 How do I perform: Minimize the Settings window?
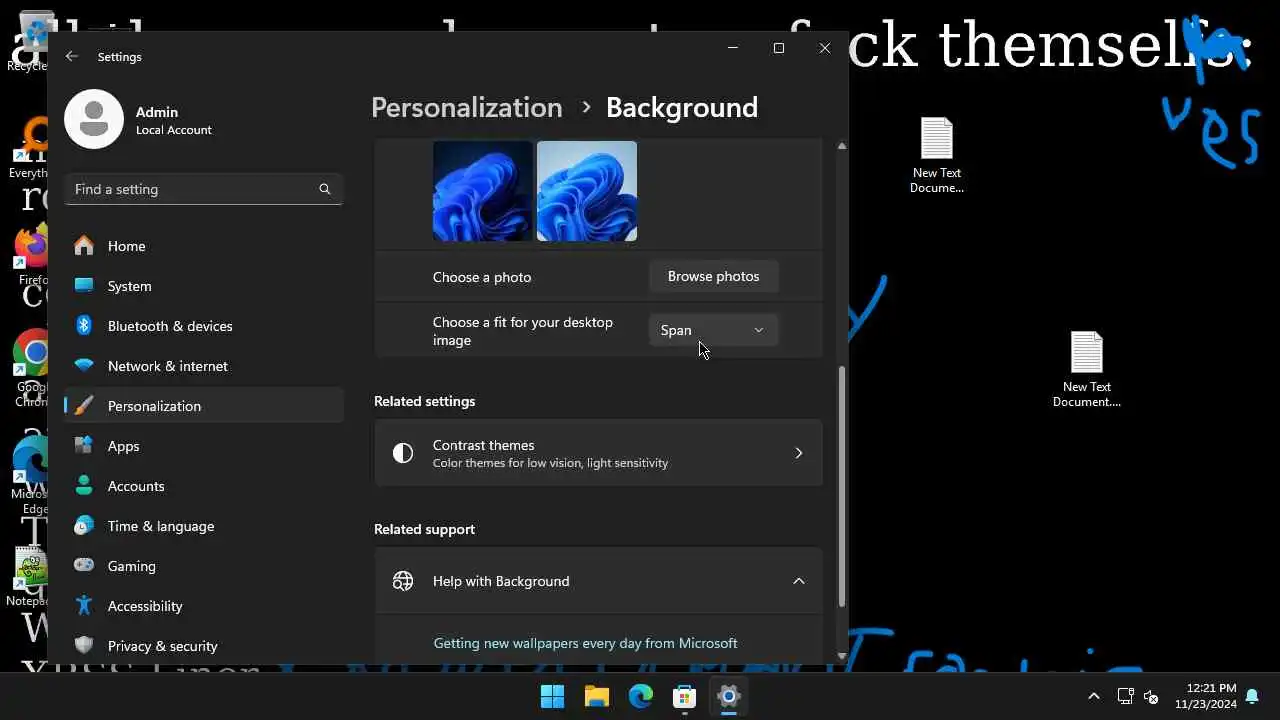tap(734, 48)
